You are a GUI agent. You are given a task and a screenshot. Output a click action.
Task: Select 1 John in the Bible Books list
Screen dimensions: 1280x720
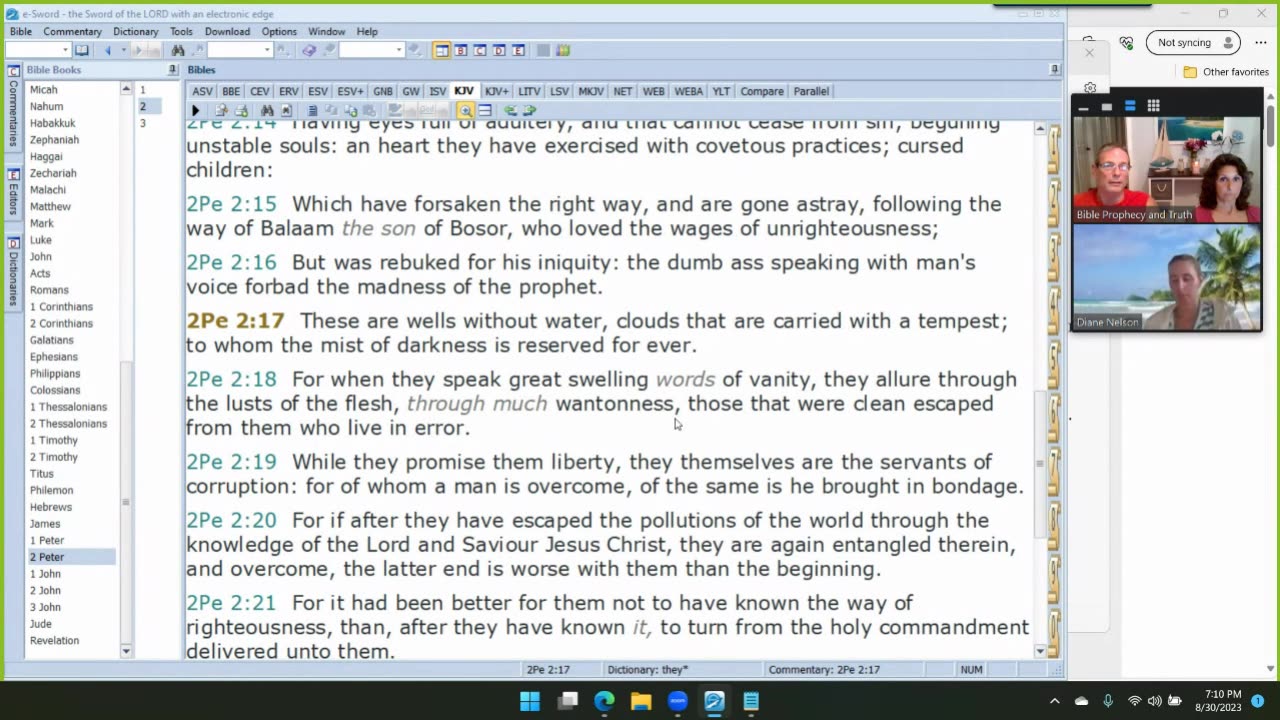point(45,574)
